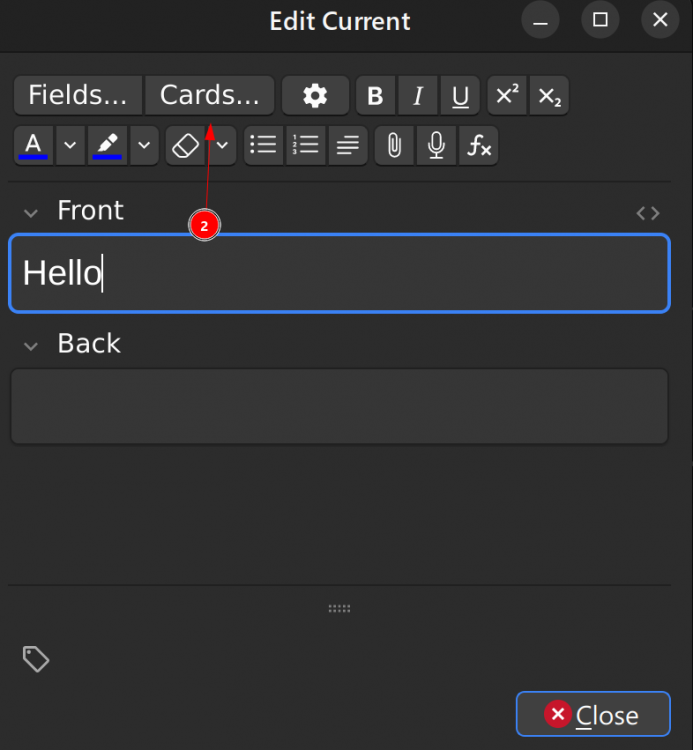This screenshot has height=750, width=693.
Task: Open the editor options gear
Action: pos(315,95)
